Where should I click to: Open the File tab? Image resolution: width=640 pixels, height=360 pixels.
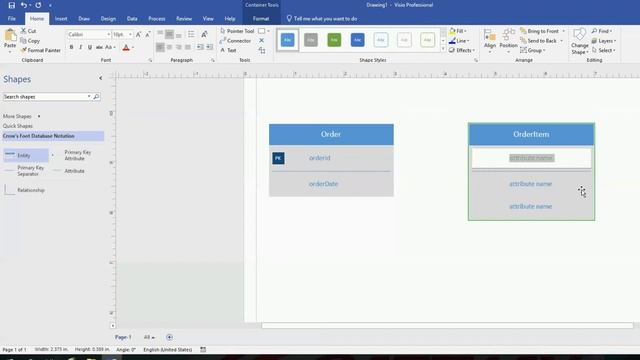(x=12, y=19)
